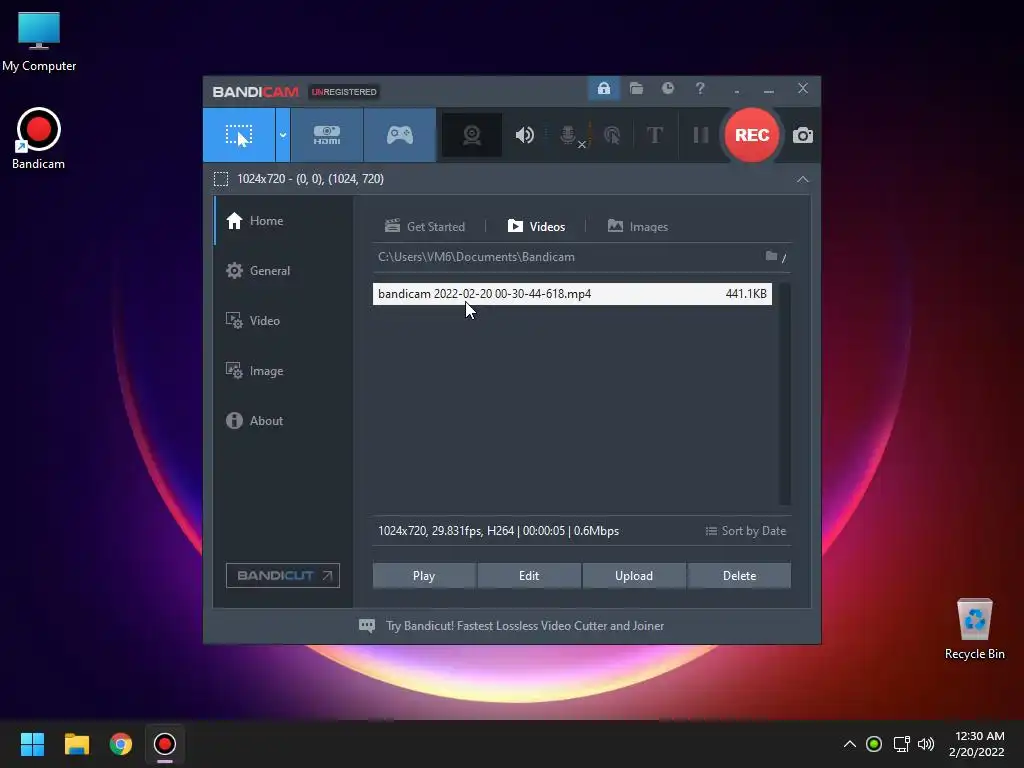The image size is (1024, 768).
Task: Open Google Chrome from the taskbar
Action: 121,744
